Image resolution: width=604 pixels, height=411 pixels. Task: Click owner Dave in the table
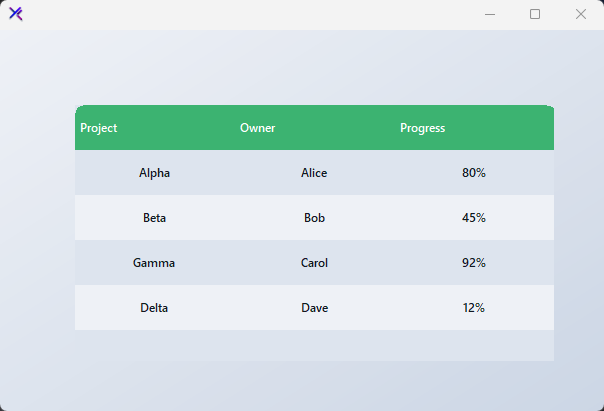(x=314, y=308)
